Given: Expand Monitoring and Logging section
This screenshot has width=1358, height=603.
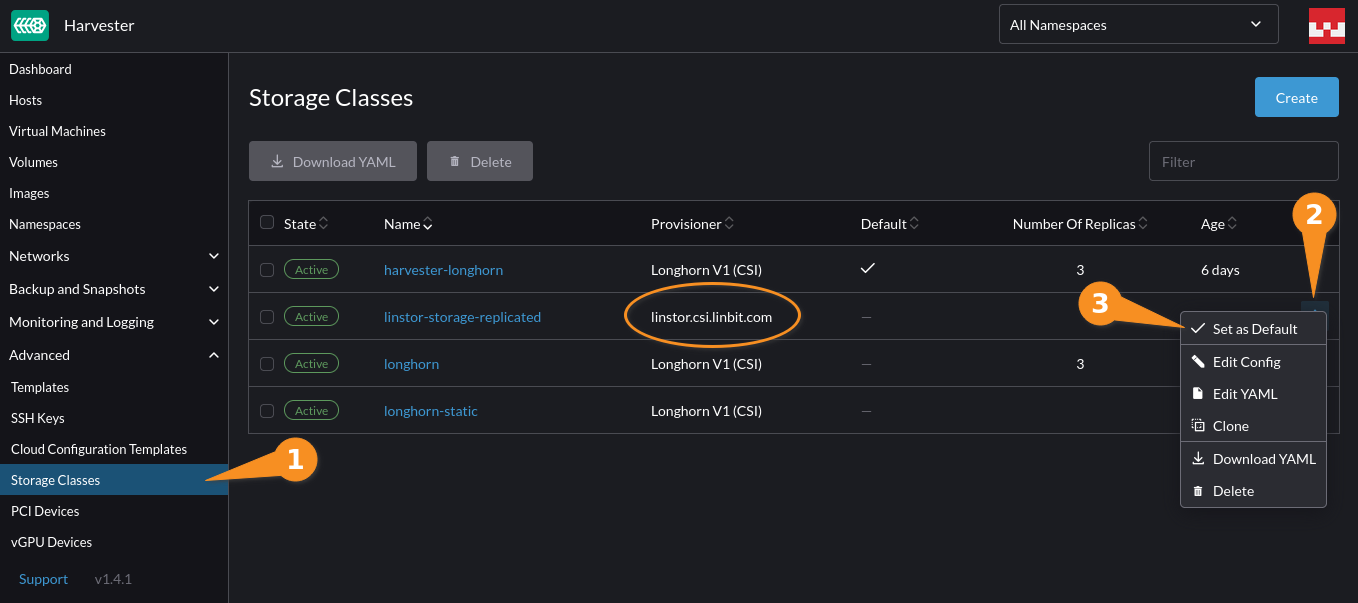Looking at the screenshot, I should (x=114, y=322).
